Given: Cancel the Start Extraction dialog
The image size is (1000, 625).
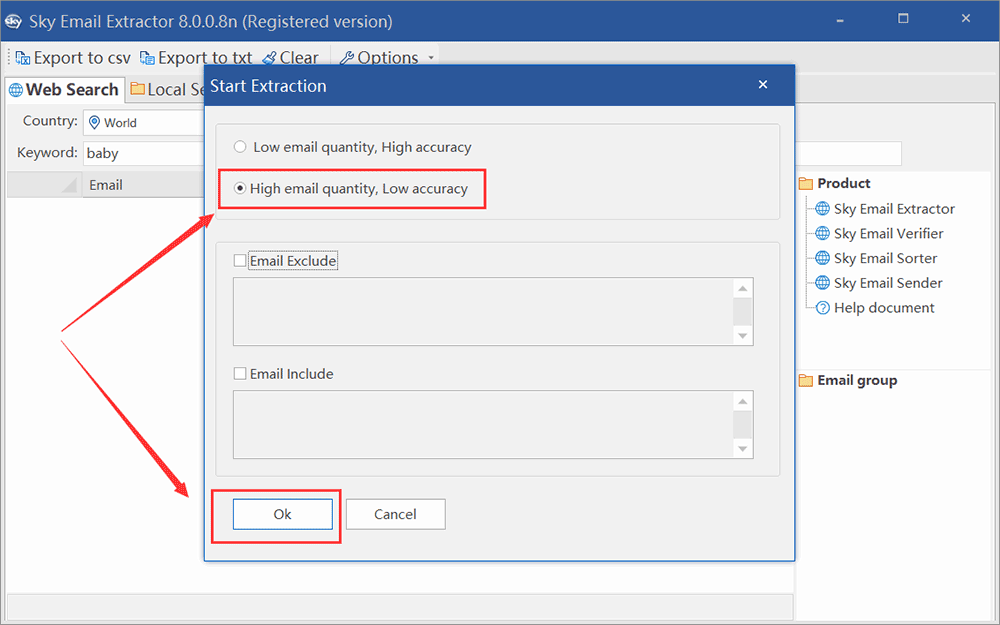Looking at the screenshot, I should (395, 514).
